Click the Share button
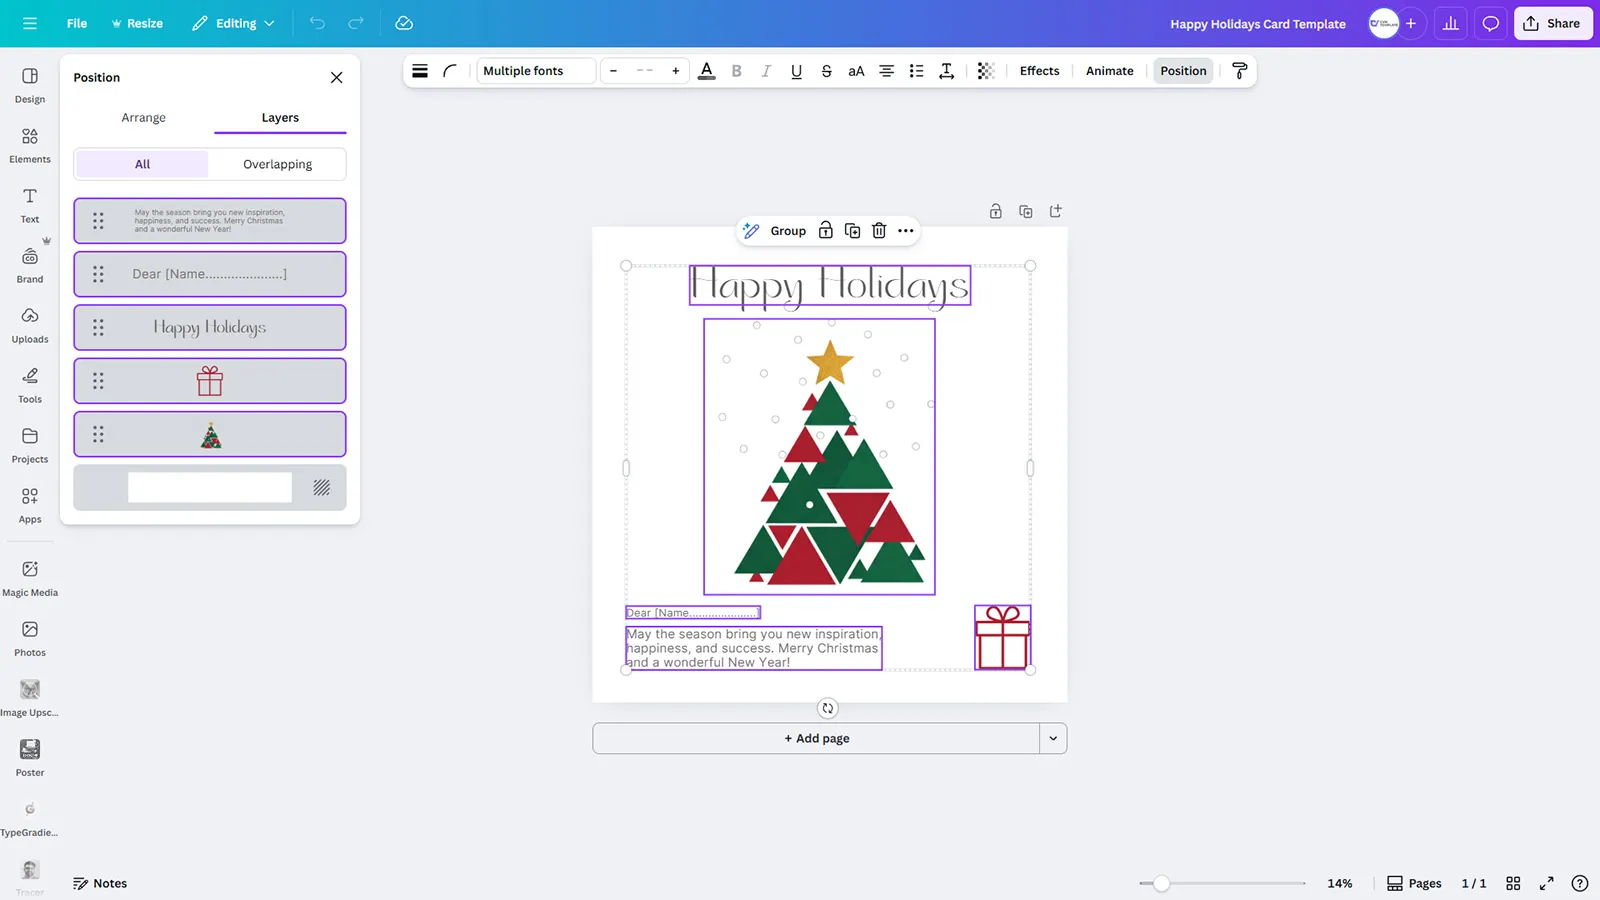Screen dimensions: 1600x900 (1552, 23)
